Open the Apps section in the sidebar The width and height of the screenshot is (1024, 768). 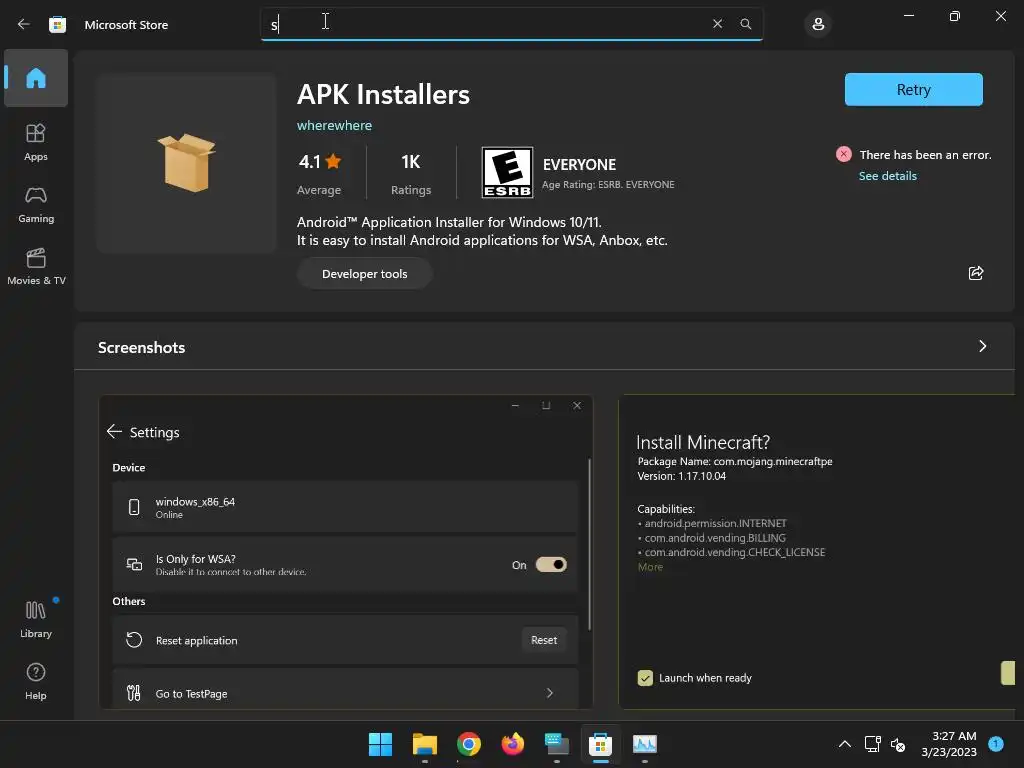click(x=36, y=142)
